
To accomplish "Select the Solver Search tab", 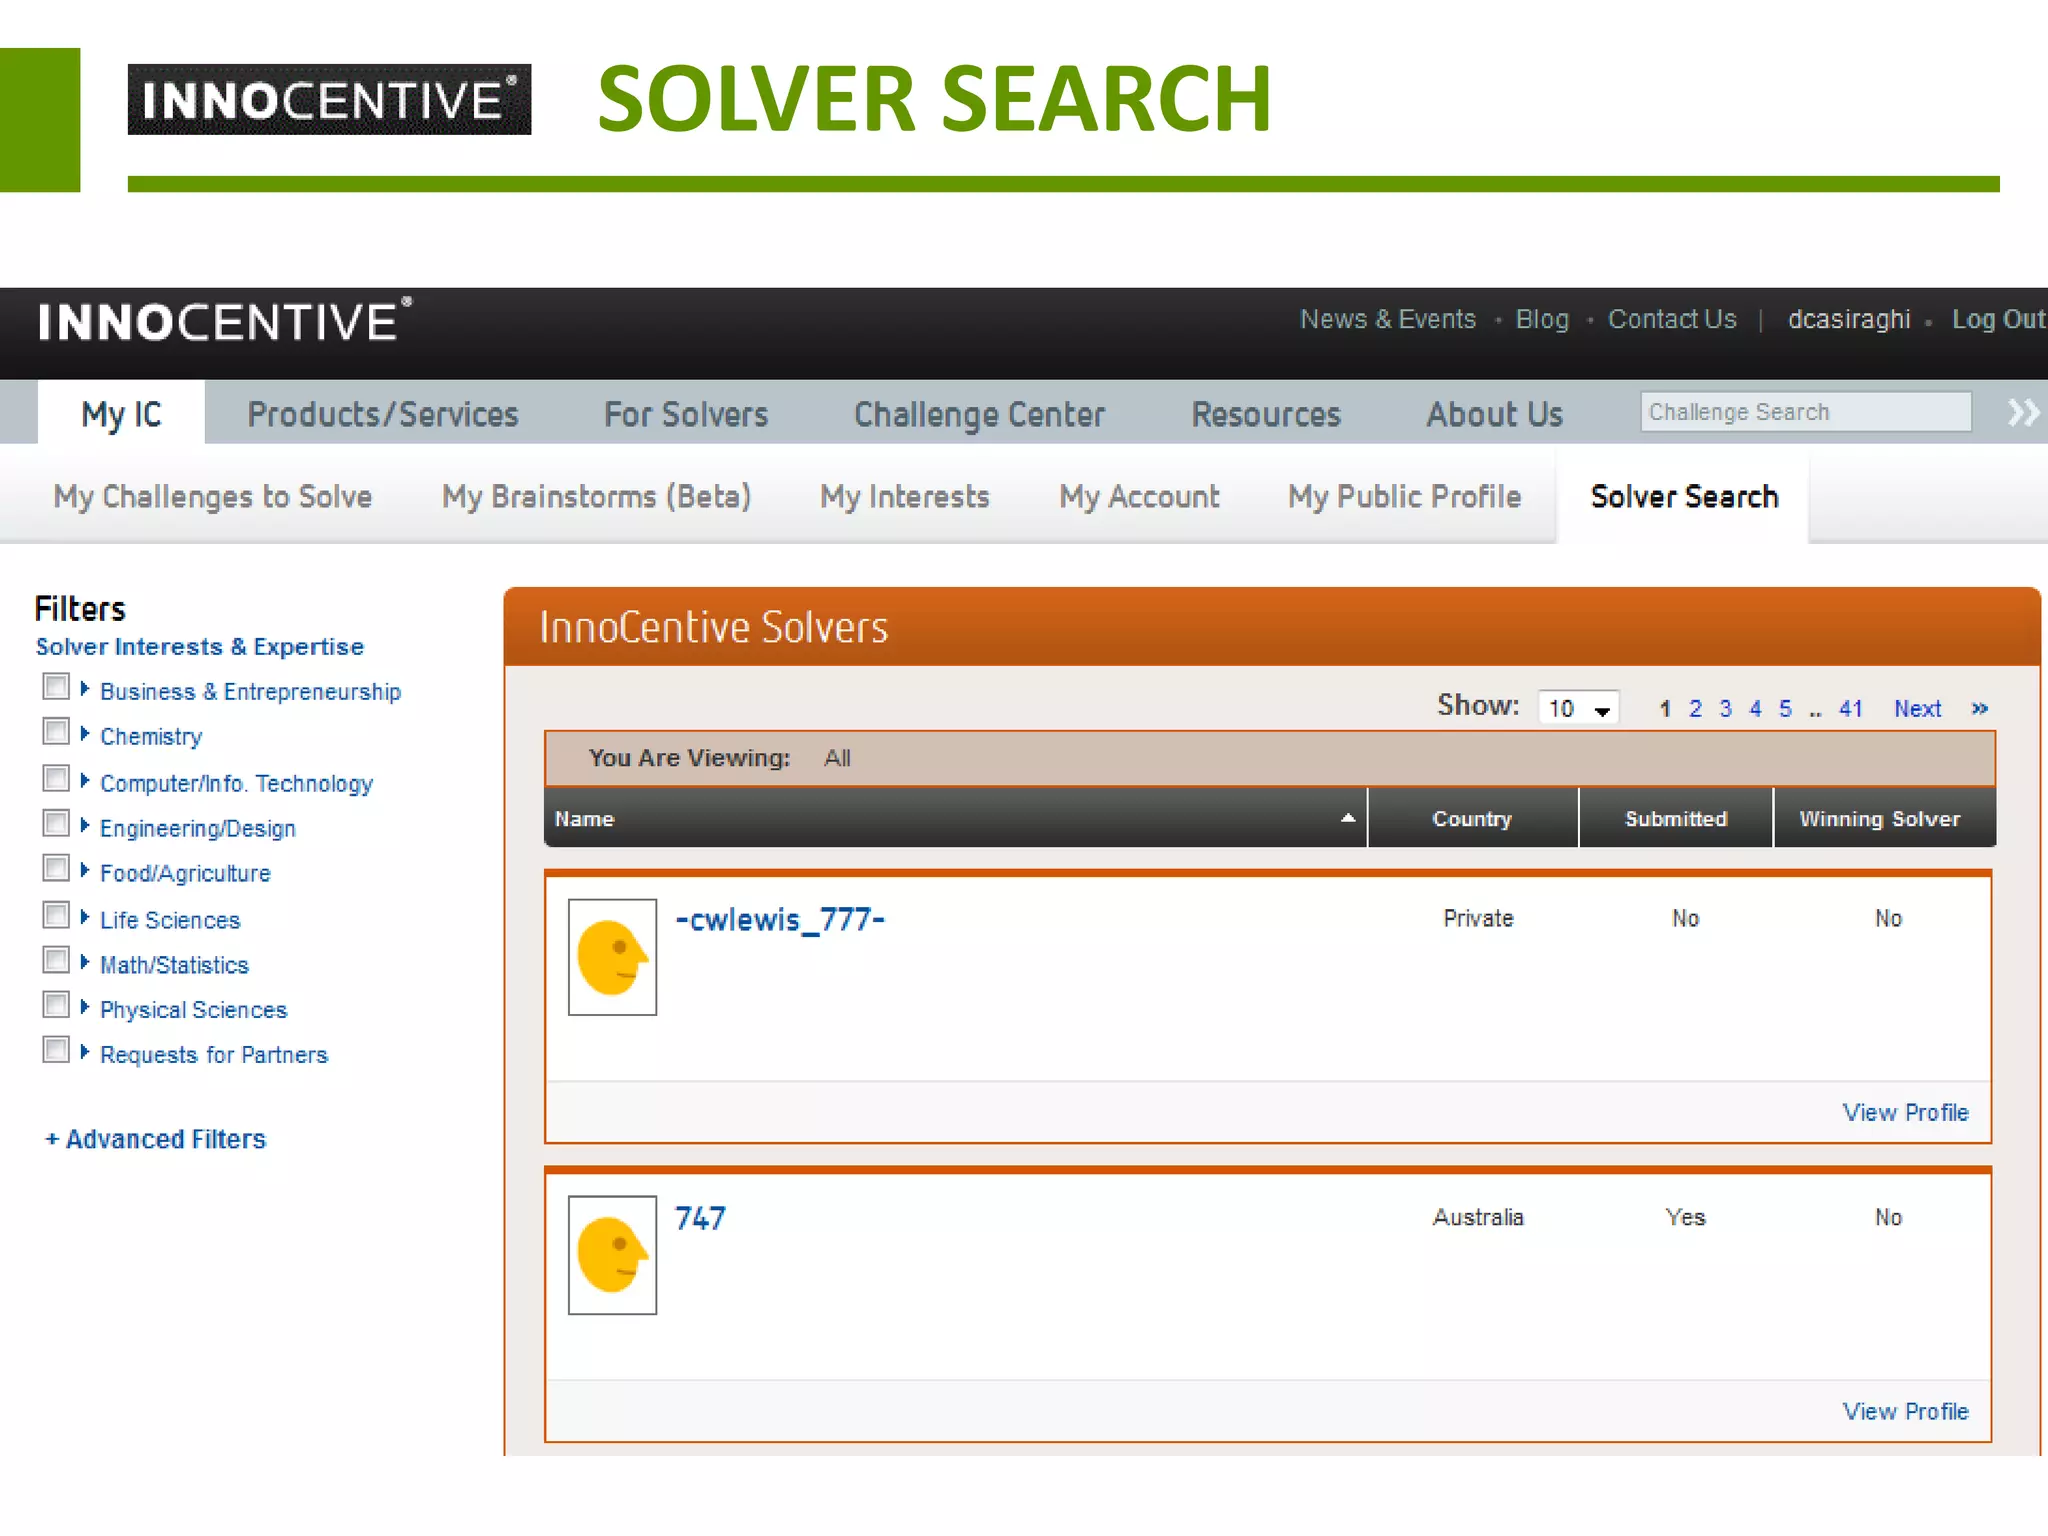I will click(x=1684, y=497).
